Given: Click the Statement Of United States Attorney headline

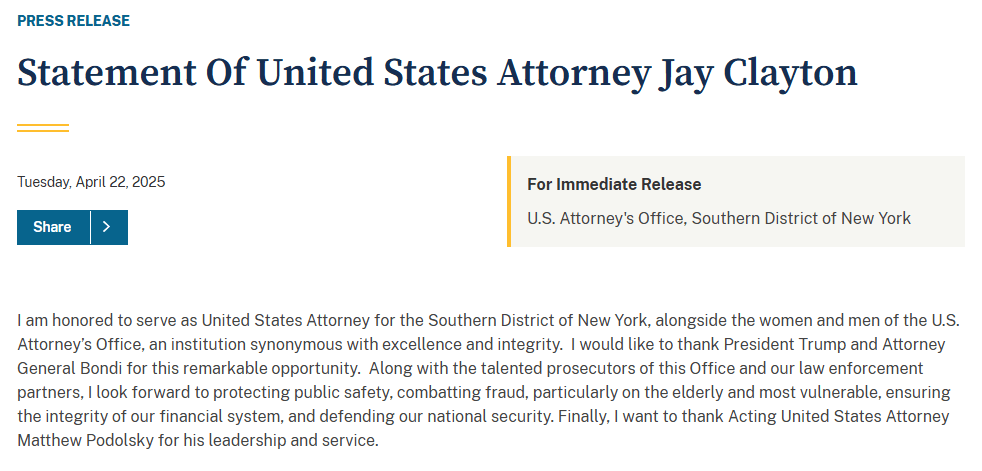Looking at the screenshot, I should pos(437,73).
